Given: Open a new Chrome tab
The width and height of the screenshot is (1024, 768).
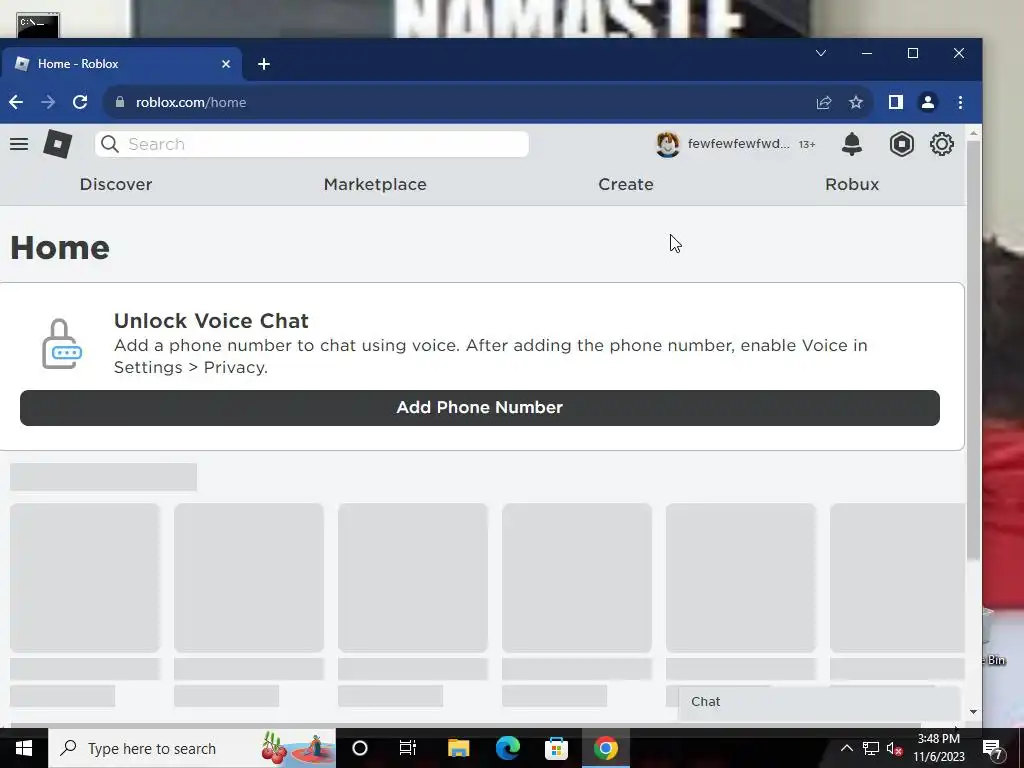Looking at the screenshot, I should tap(264, 64).
